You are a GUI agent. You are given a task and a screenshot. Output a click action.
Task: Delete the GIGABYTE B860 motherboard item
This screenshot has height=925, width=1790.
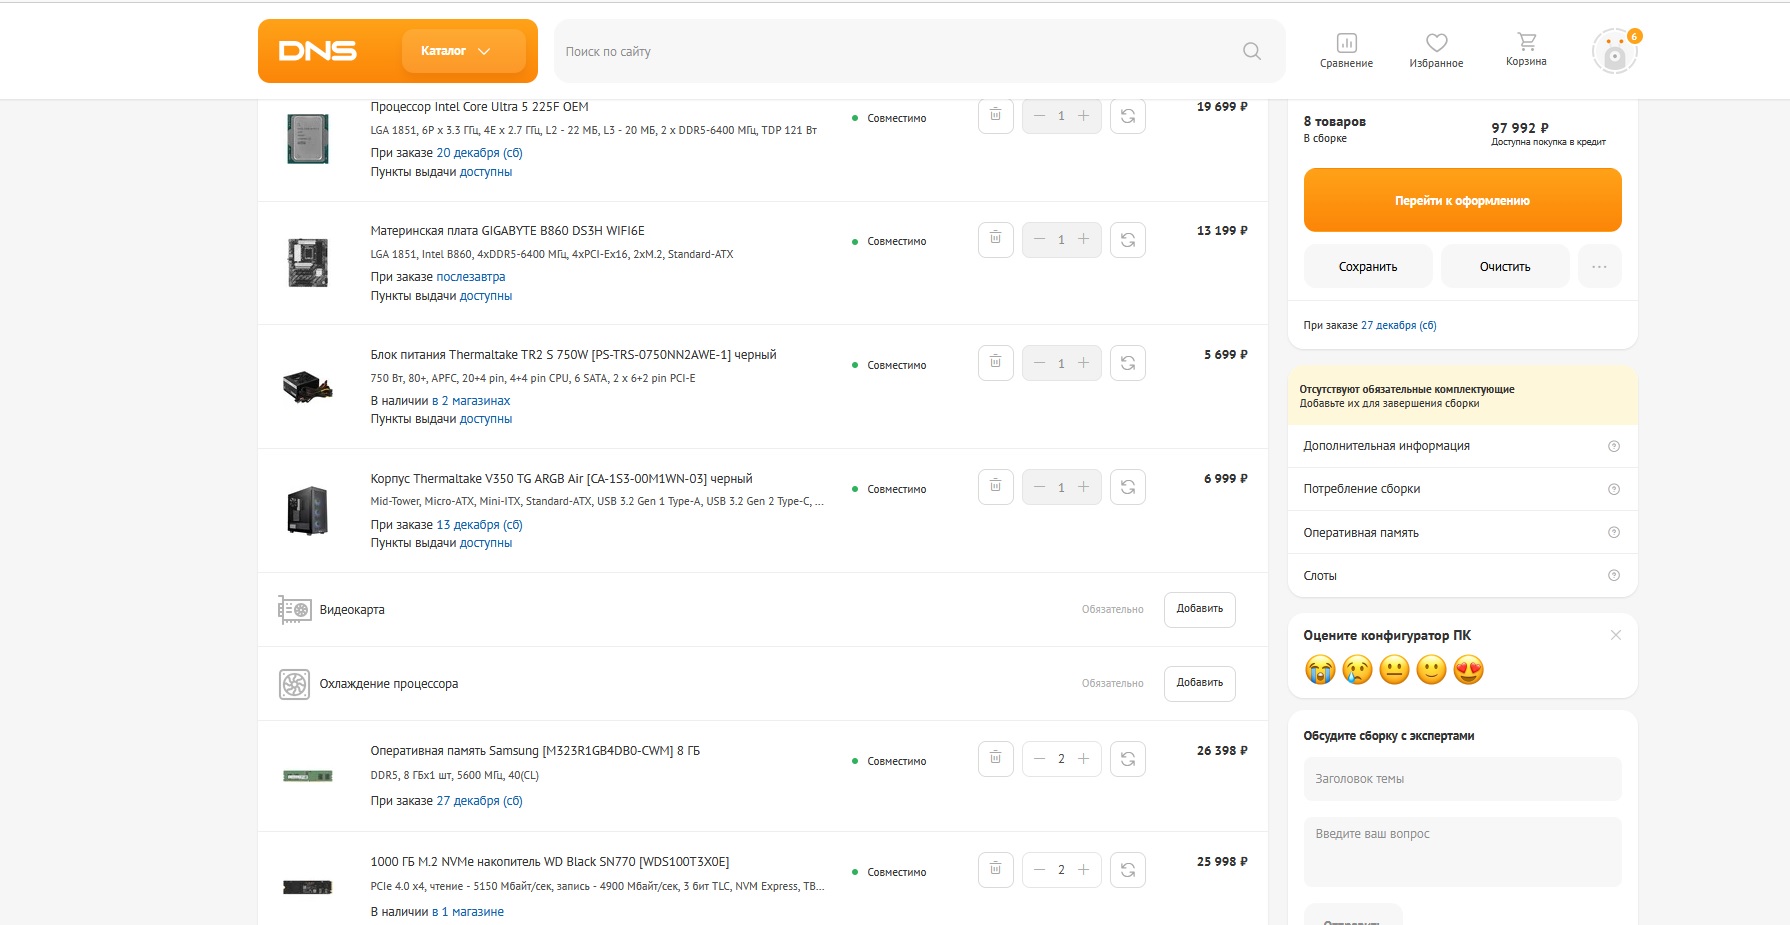[995, 239]
